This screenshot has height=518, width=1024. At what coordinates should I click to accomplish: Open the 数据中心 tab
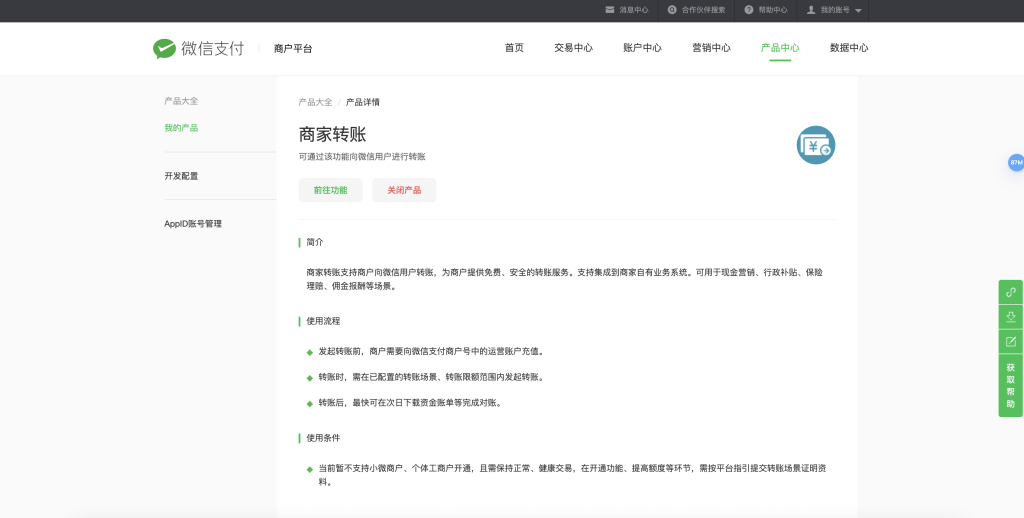click(x=849, y=48)
